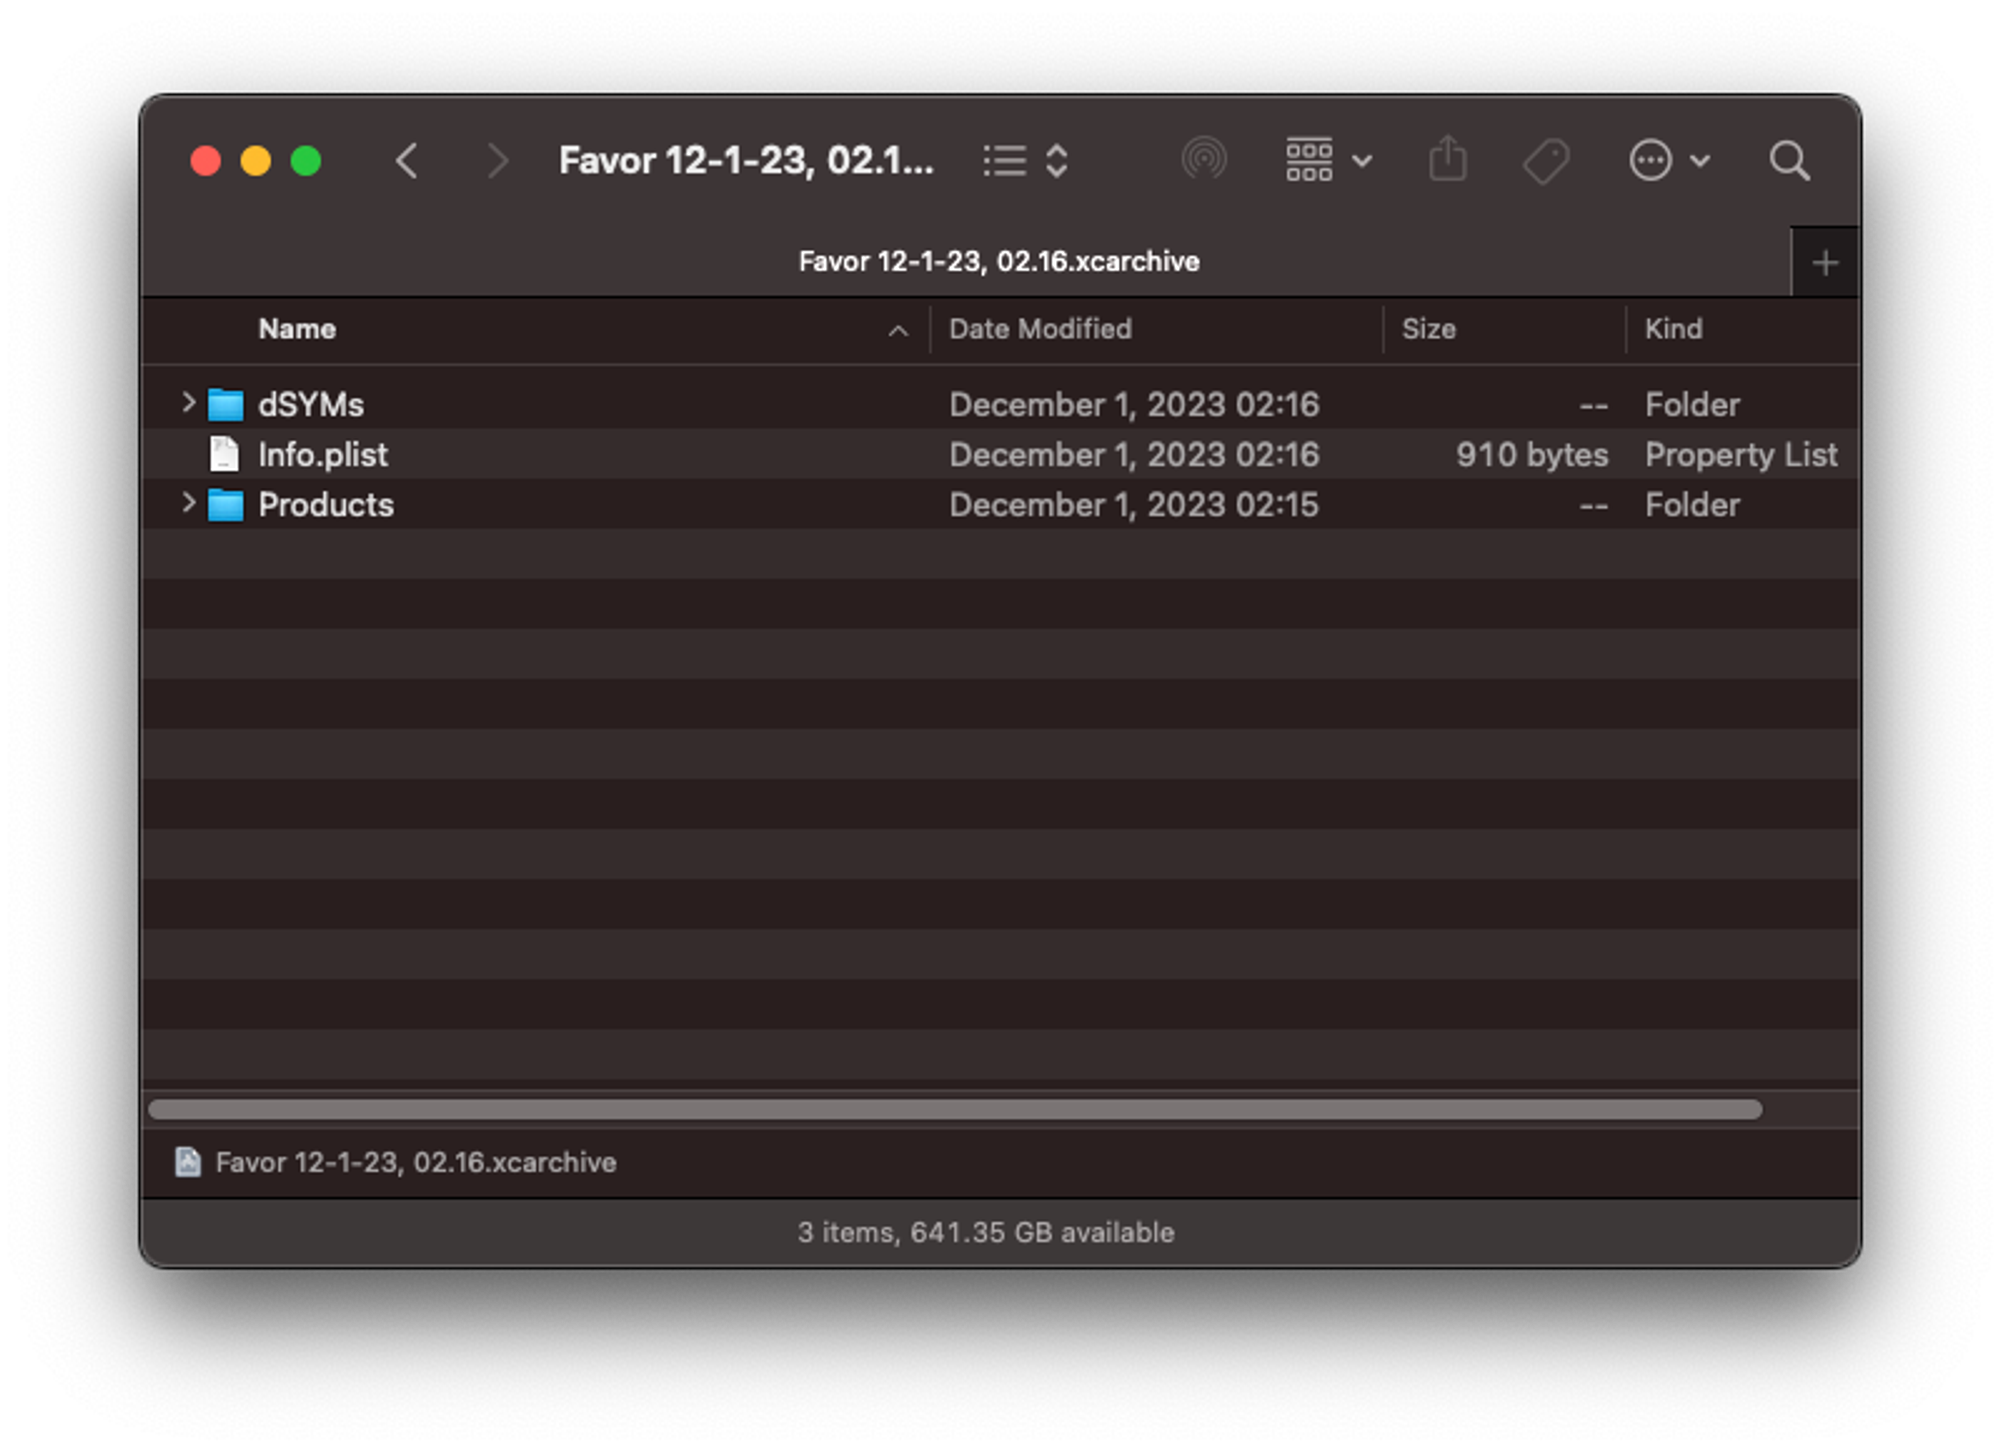Open the list view options switcher
This screenshot has height=1452, width=2000.
pyautogui.click(x=1025, y=160)
